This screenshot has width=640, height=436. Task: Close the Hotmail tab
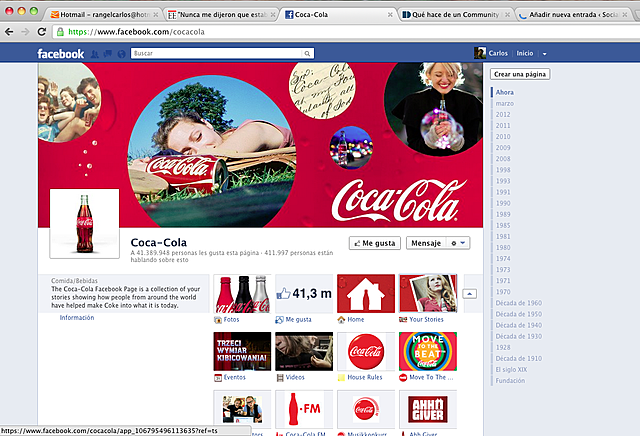(x=156, y=15)
